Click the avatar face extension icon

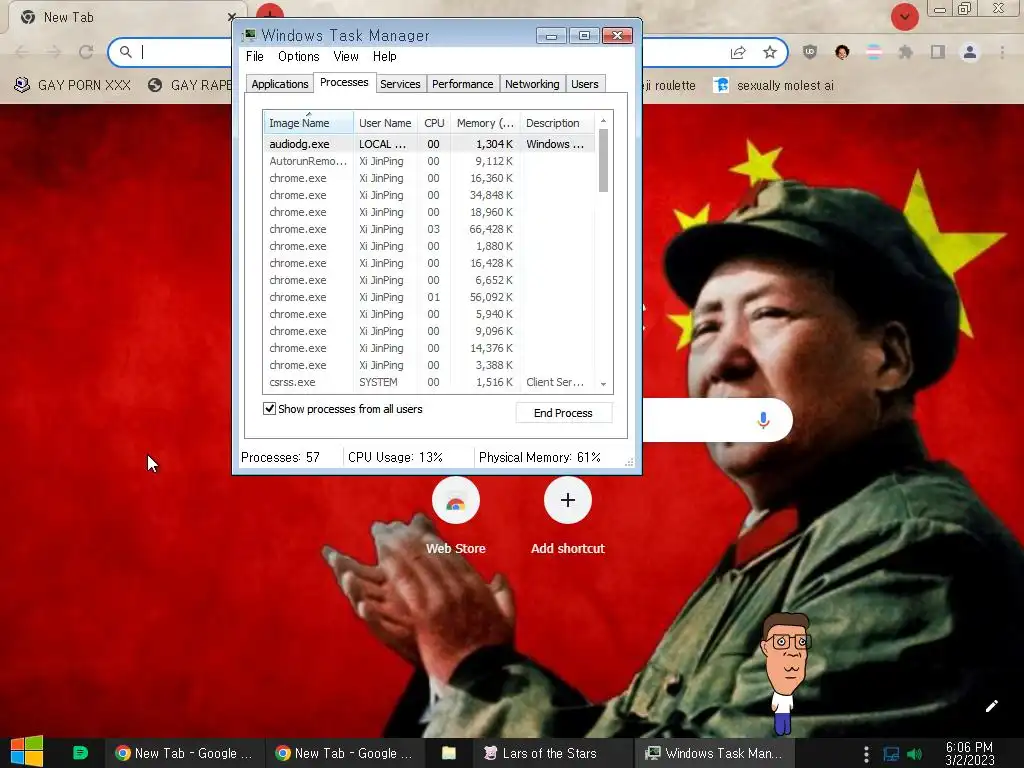[x=842, y=52]
